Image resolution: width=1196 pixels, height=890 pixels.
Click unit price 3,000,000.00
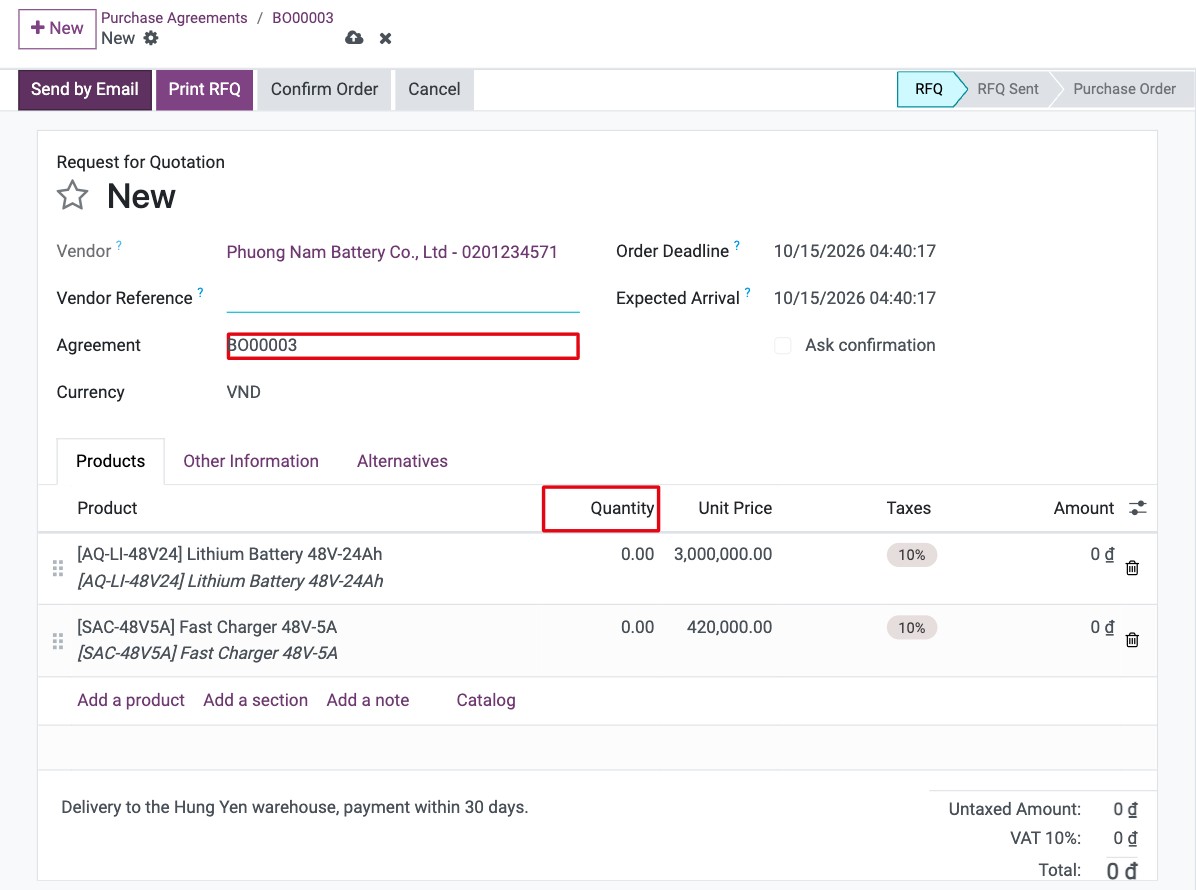coord(722,554)
